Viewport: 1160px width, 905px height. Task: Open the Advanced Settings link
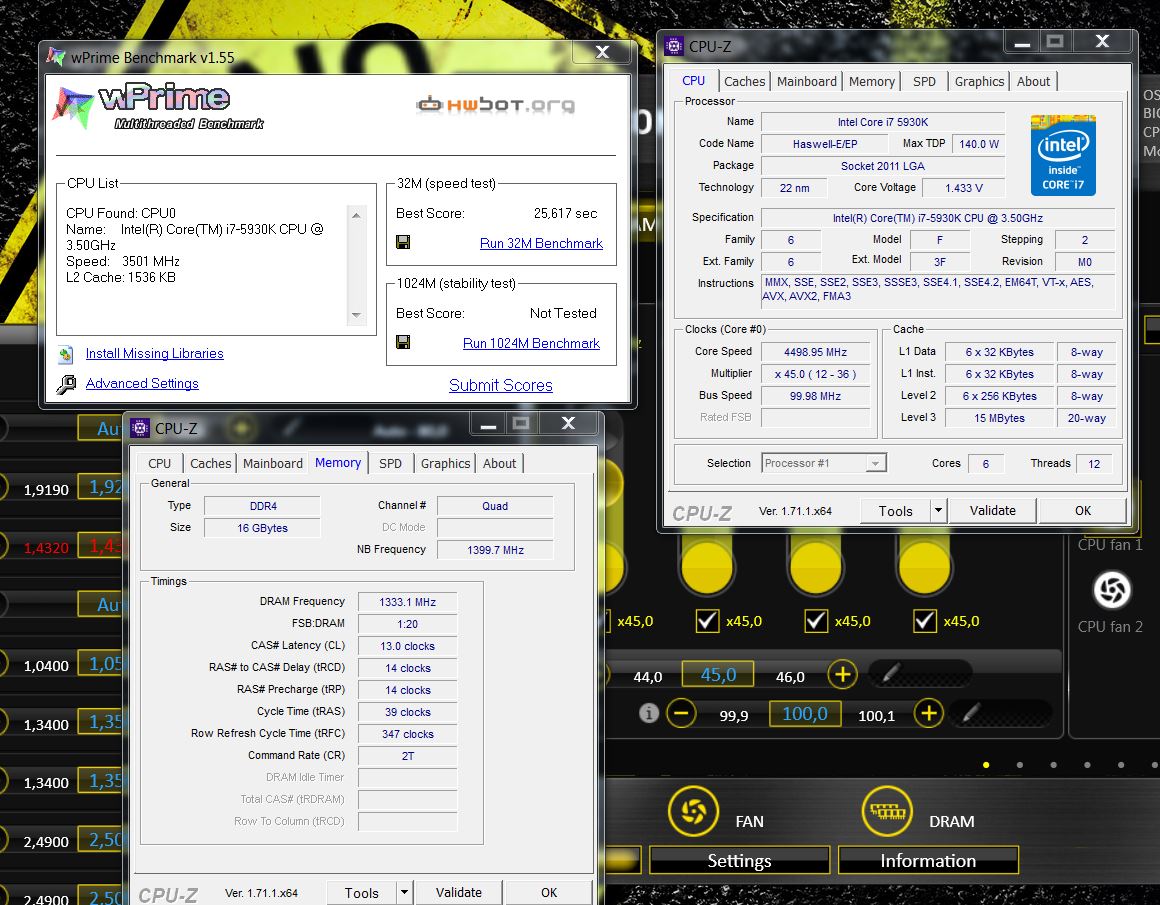(142, 383)
